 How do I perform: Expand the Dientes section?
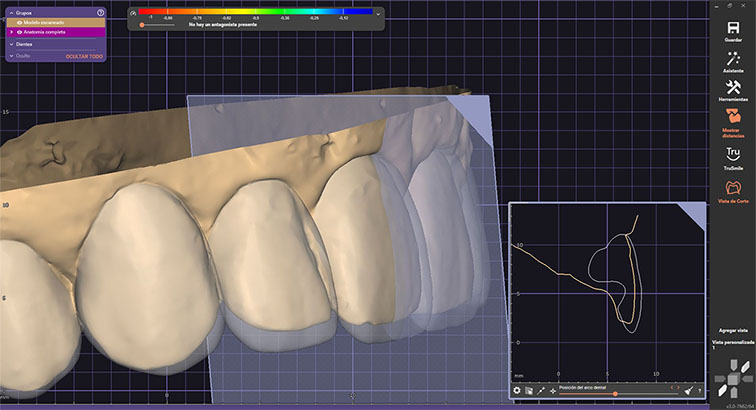(10, 44)
